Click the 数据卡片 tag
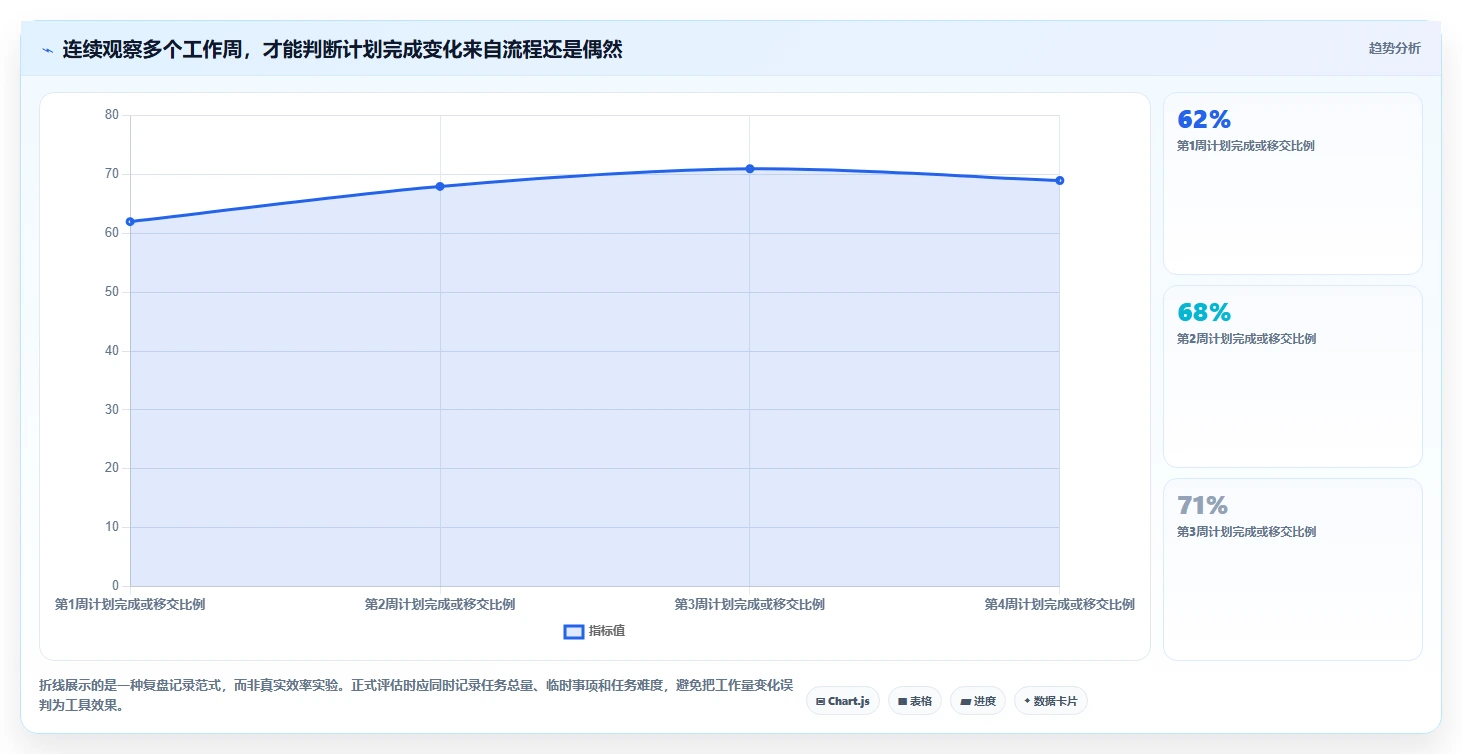Viewport: 1462px width, 754px height. tap(1051, 701)
